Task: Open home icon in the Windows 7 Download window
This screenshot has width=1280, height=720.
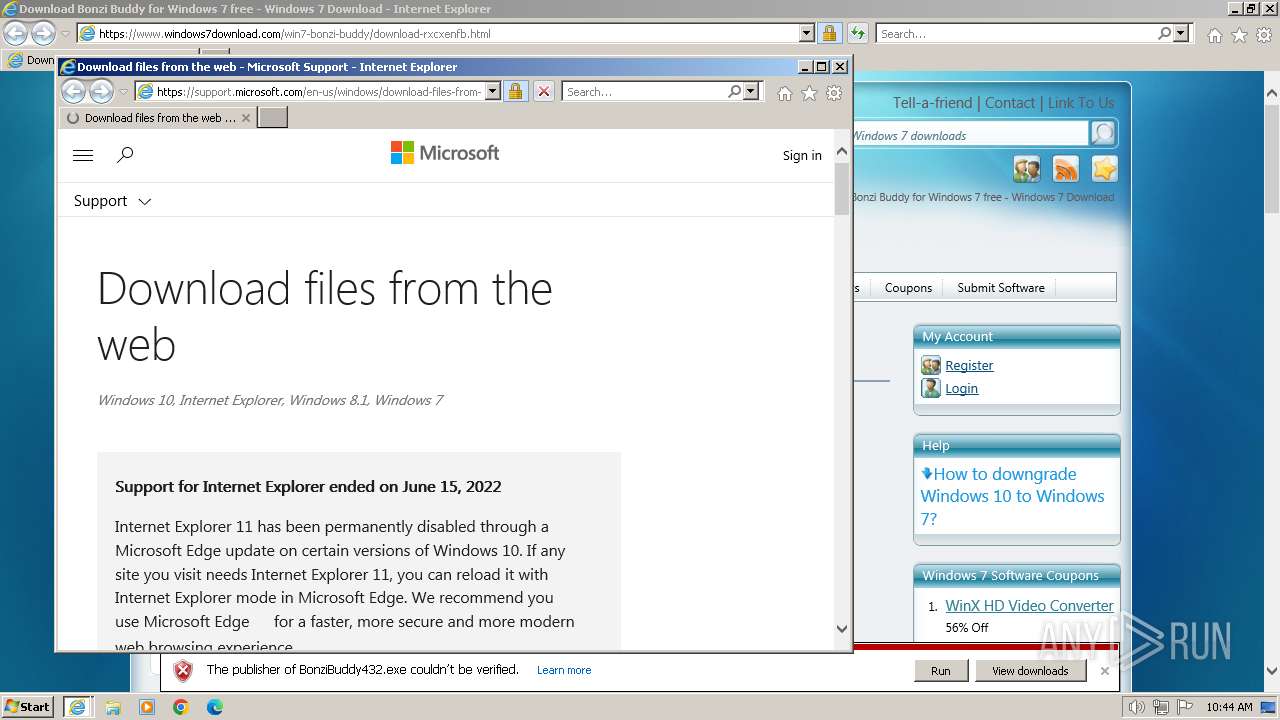Action: point(1214,35)
